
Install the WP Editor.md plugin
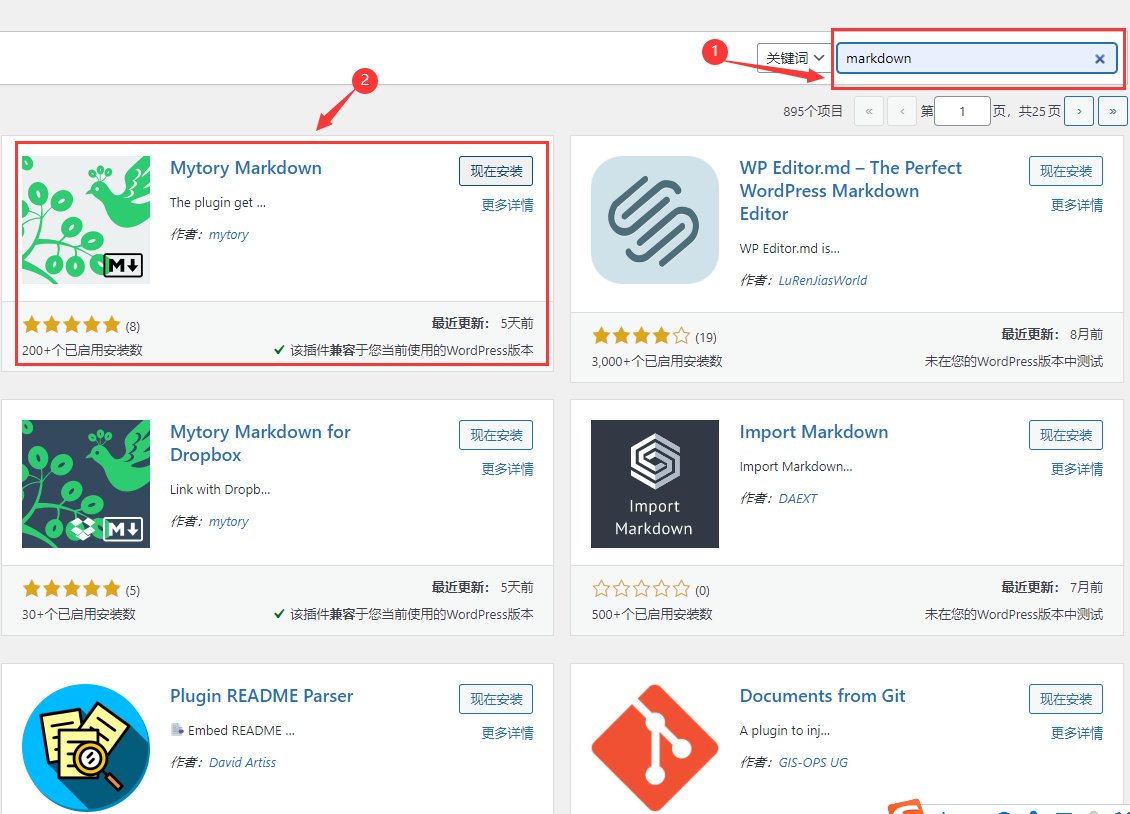coord(1066,170)
